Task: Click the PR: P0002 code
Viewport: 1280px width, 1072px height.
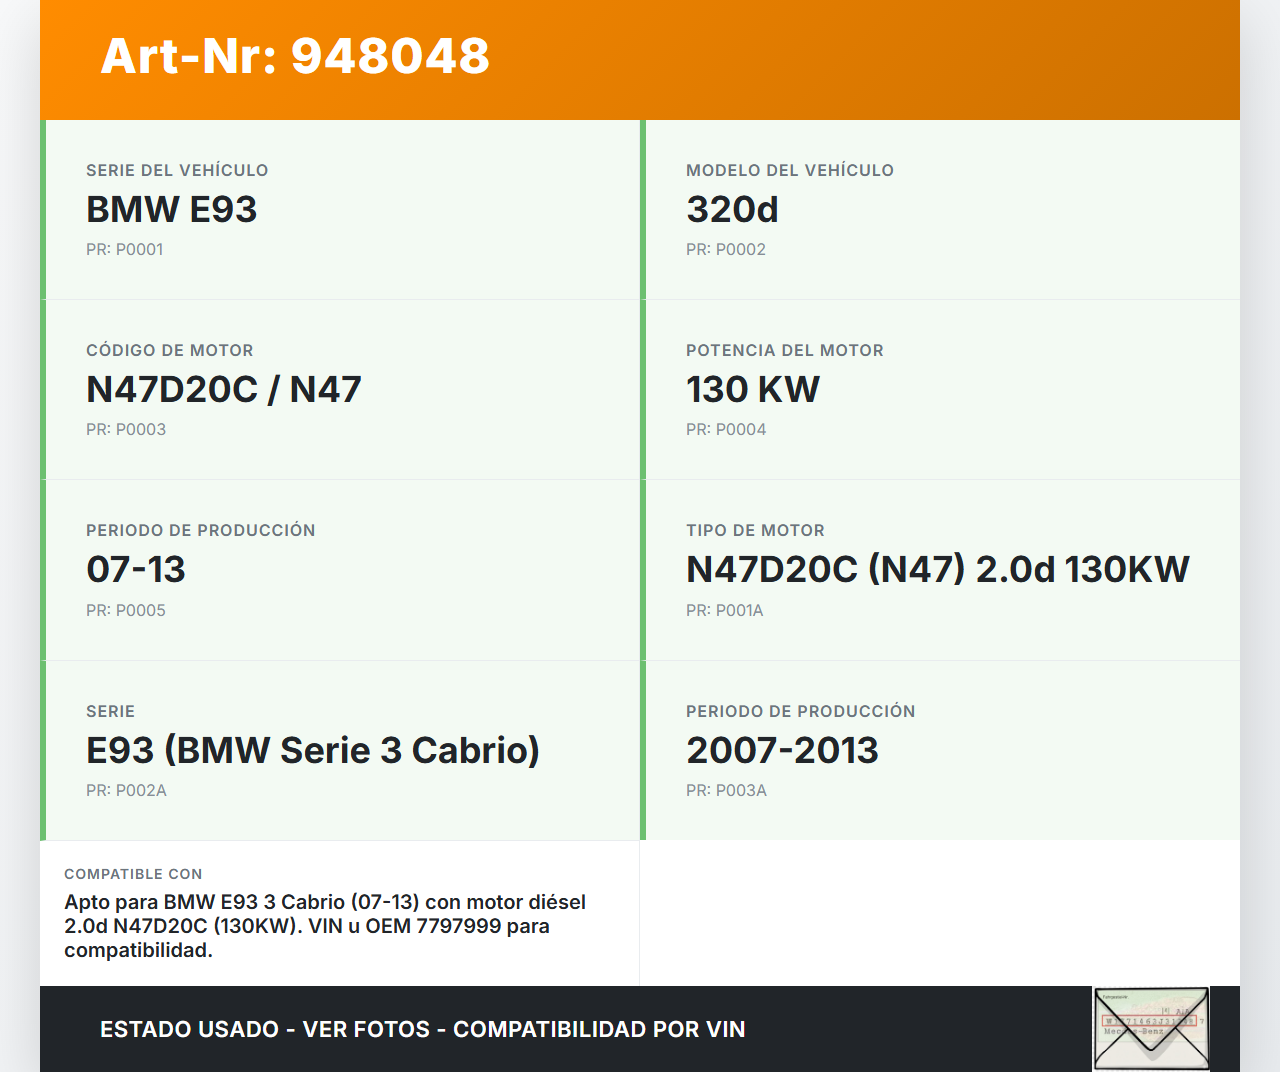Action: 725,250
